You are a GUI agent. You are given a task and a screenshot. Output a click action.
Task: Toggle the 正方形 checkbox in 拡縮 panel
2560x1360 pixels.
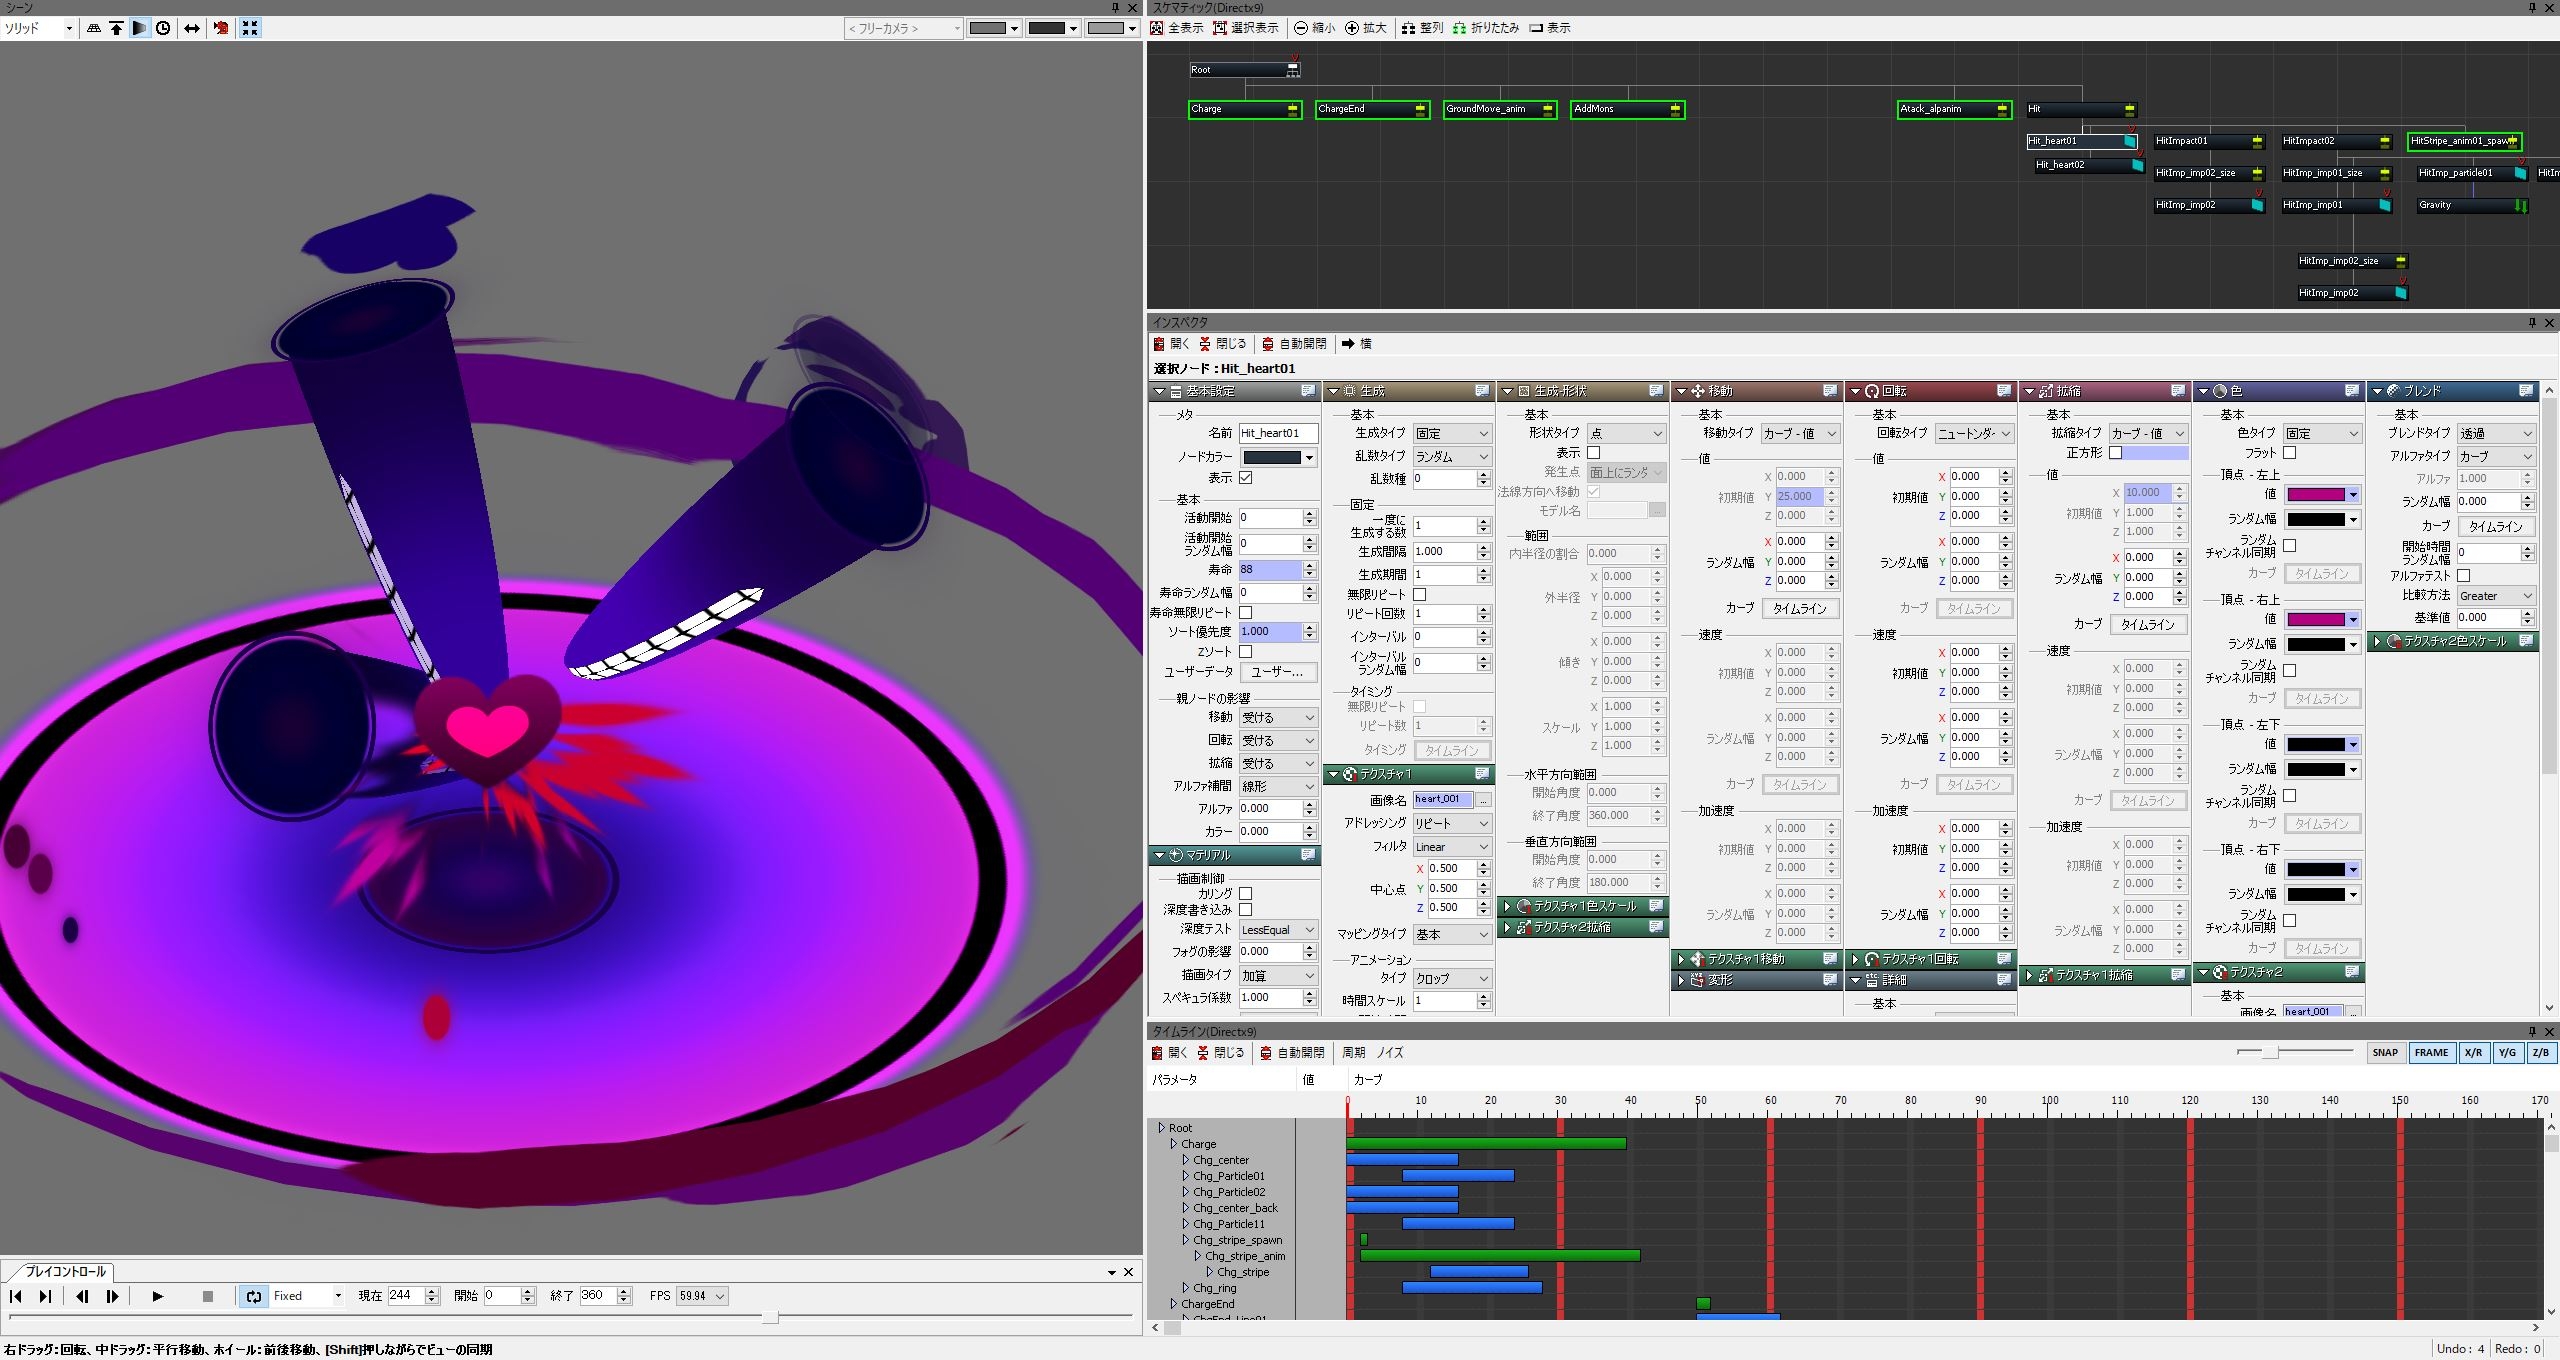(x=2115, y=453)
